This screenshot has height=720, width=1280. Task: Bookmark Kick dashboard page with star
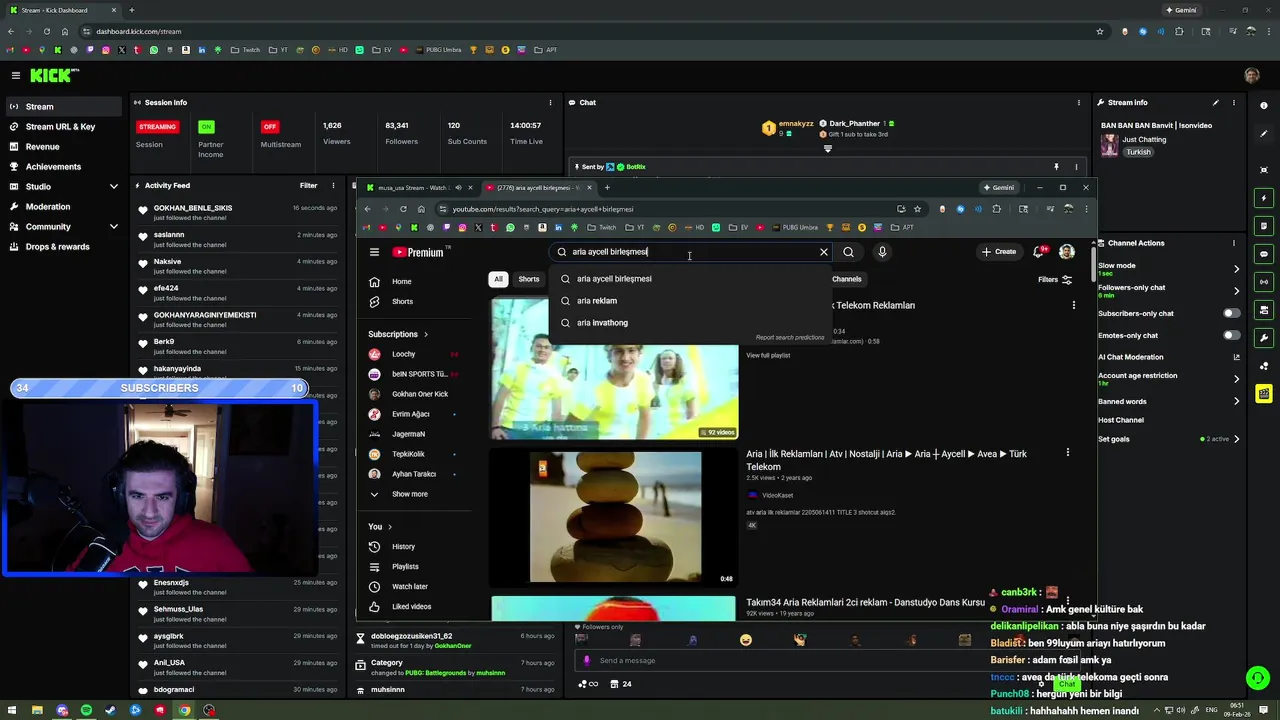[1100, 32]
